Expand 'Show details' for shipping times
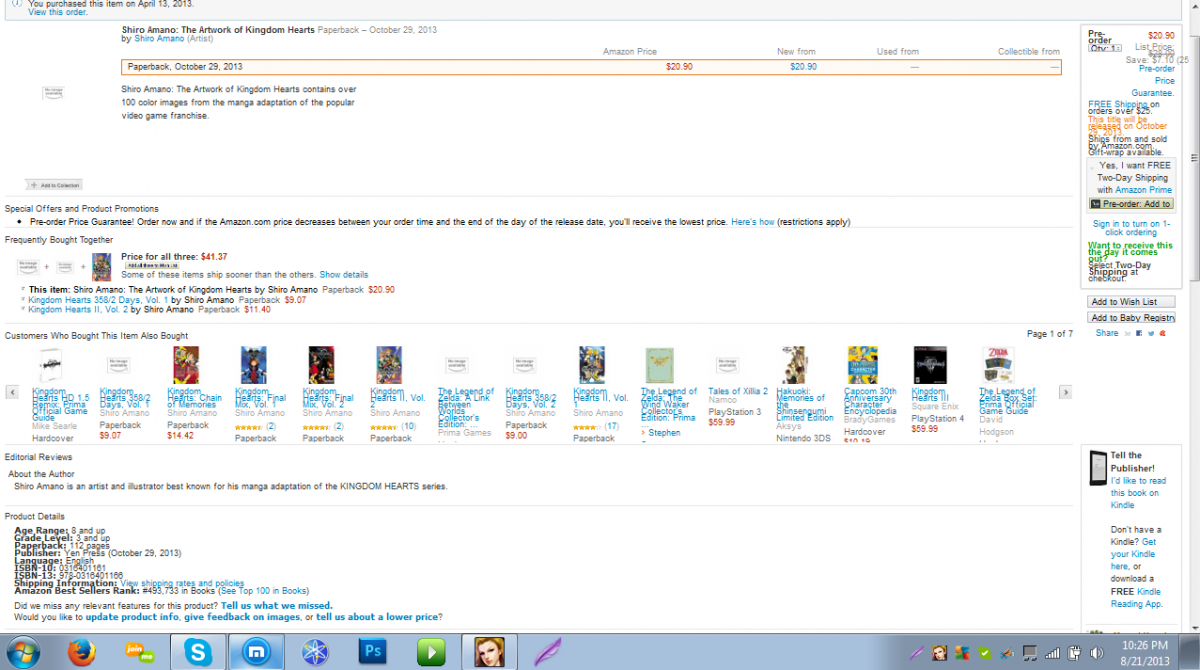1200x670 pixels. pyautogui.click(x=343, y=274)
